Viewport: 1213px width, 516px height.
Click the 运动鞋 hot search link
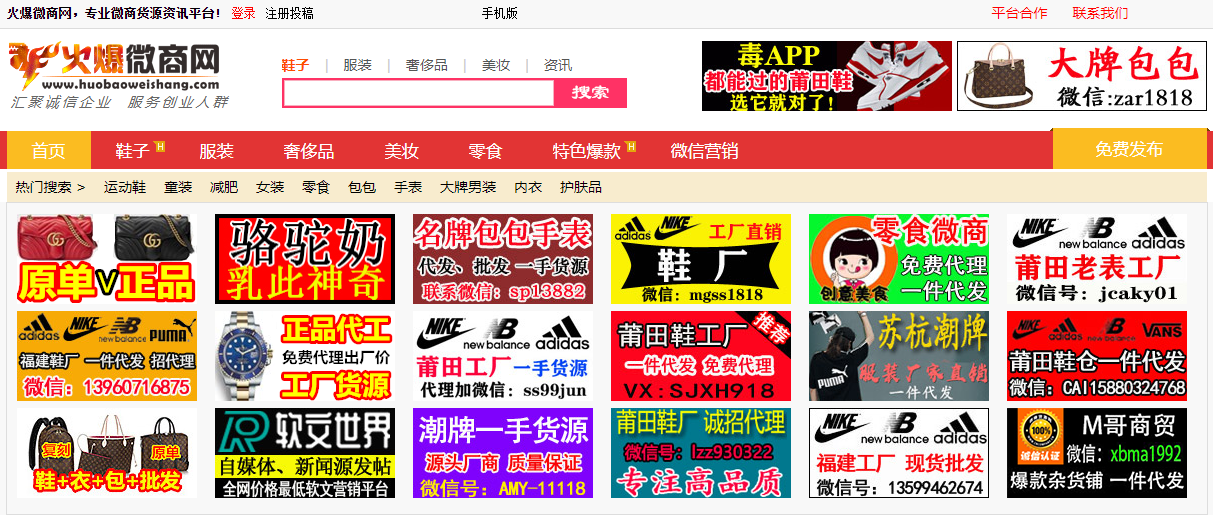point(125,187)
